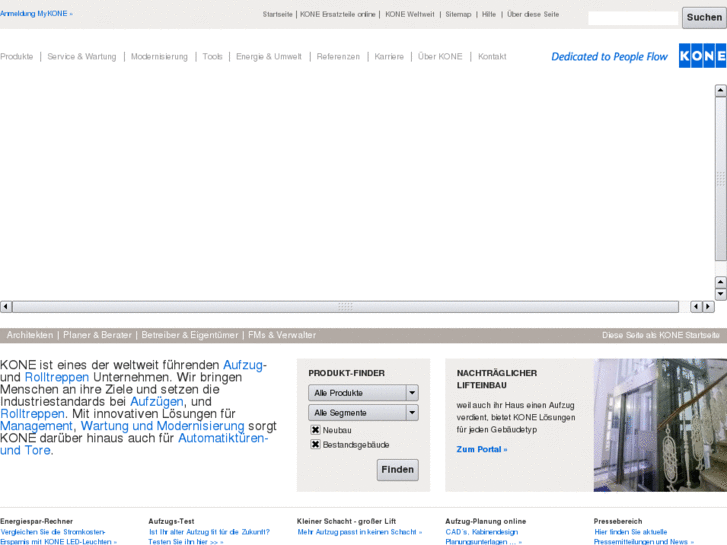Open Über diese Seite link
The width and height of the screenshot is (727, 545).
click(x=533, y=14)
